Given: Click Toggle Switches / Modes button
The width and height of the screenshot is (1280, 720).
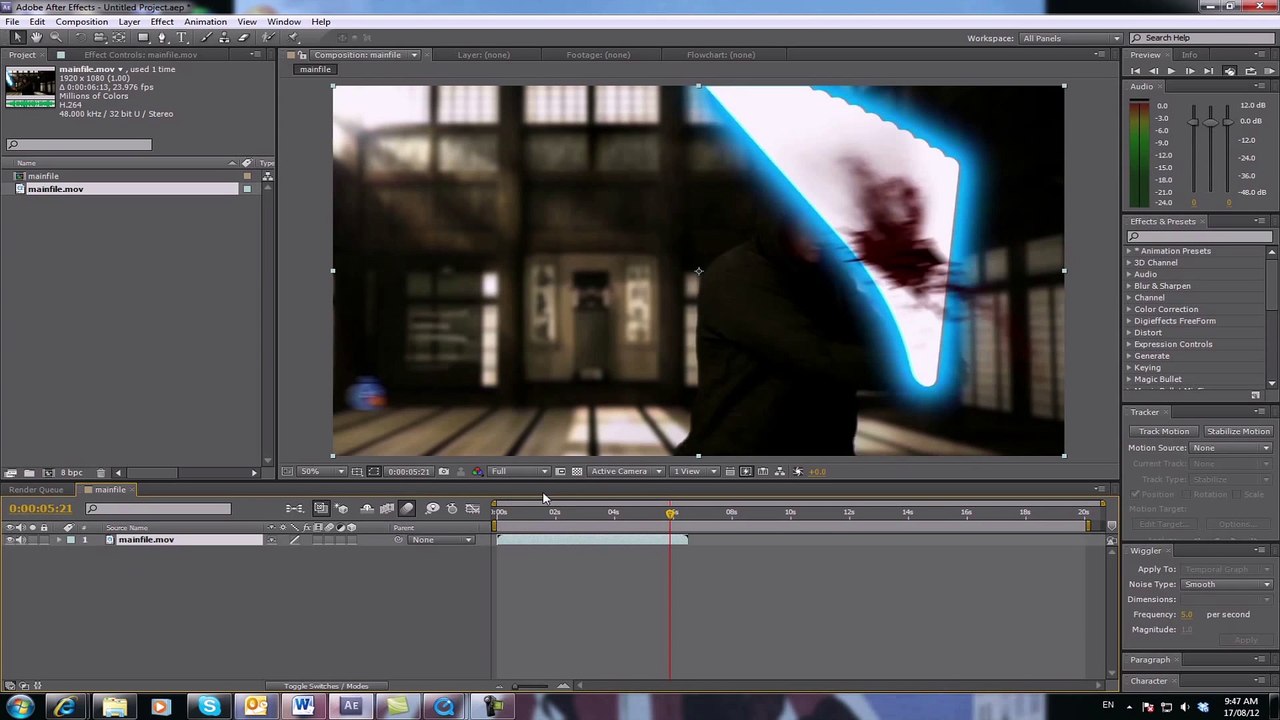Looking at the screenshot, I should [x=326, y=686].
